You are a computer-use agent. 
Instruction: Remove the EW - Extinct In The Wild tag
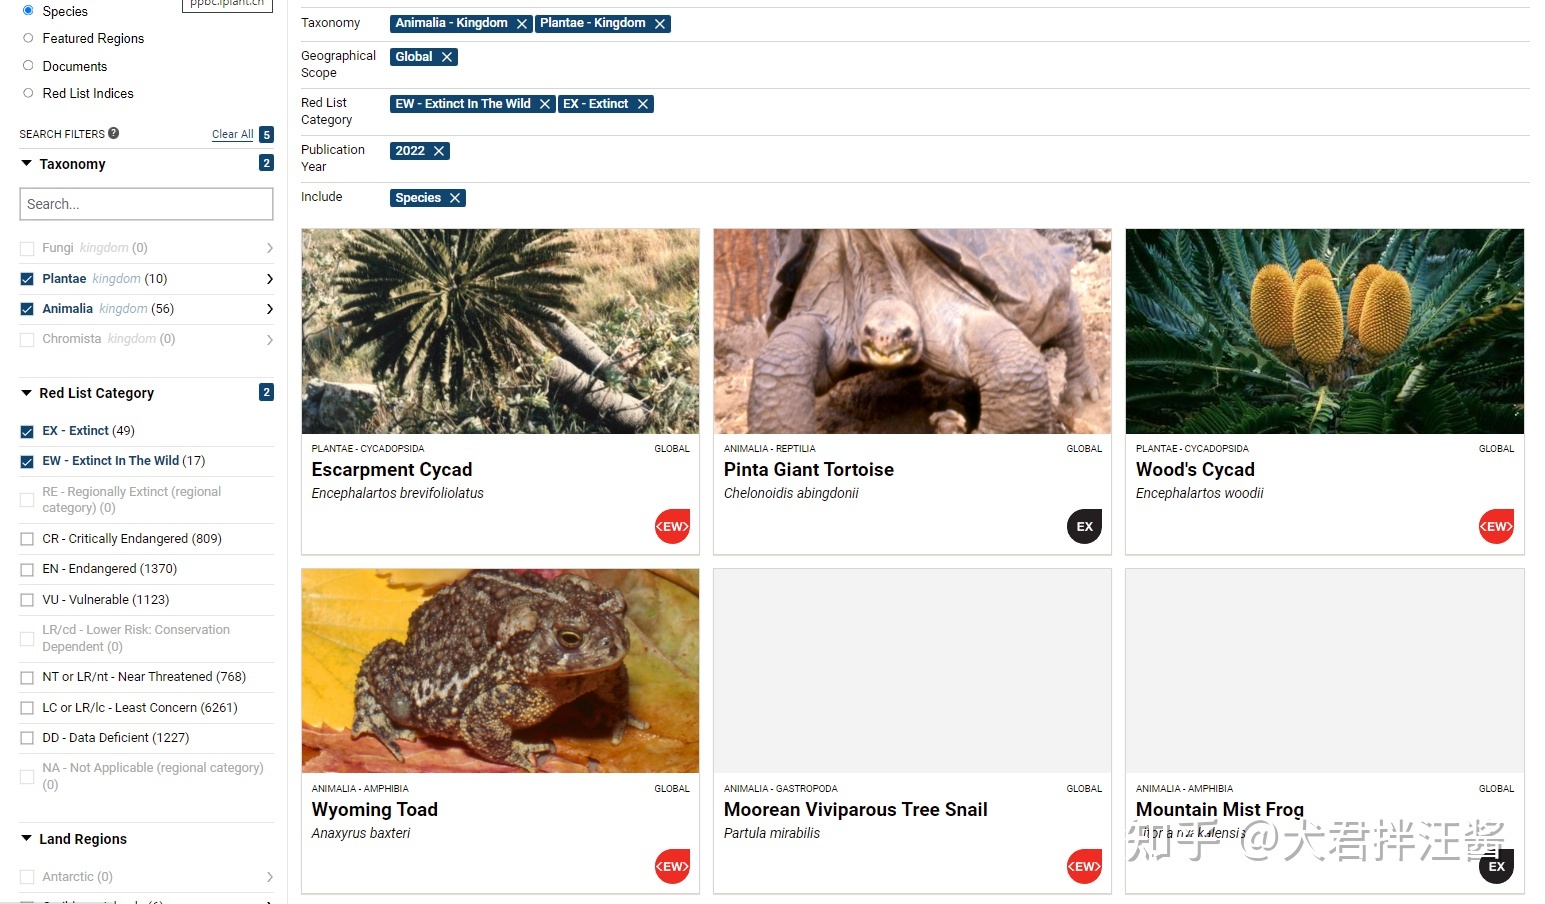(x=544, y=104)
